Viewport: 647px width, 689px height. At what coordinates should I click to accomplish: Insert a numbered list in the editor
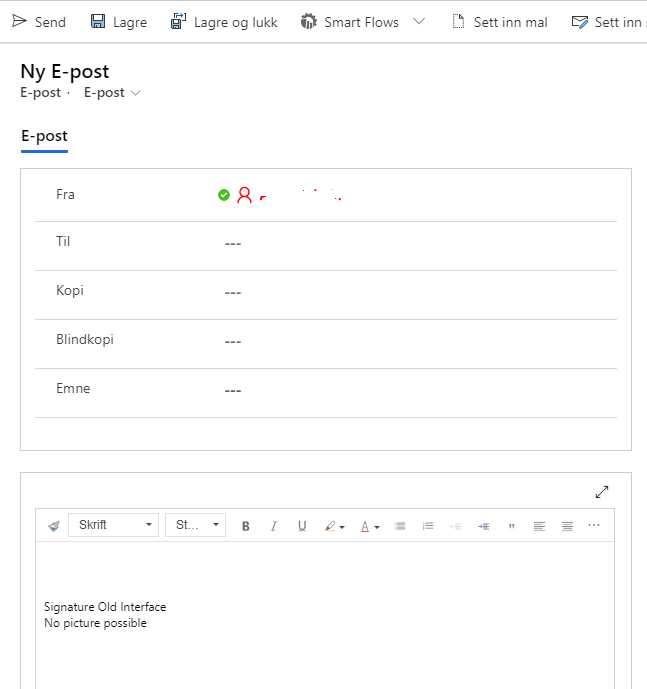coord(428,526)
